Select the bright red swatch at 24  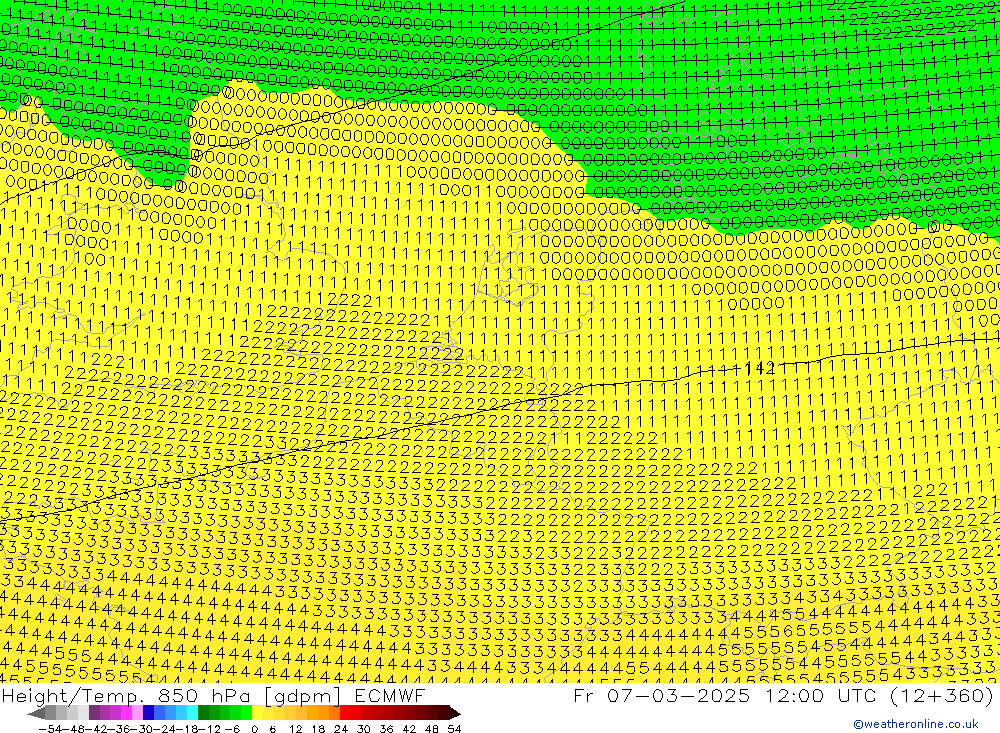tap(345, 714)
